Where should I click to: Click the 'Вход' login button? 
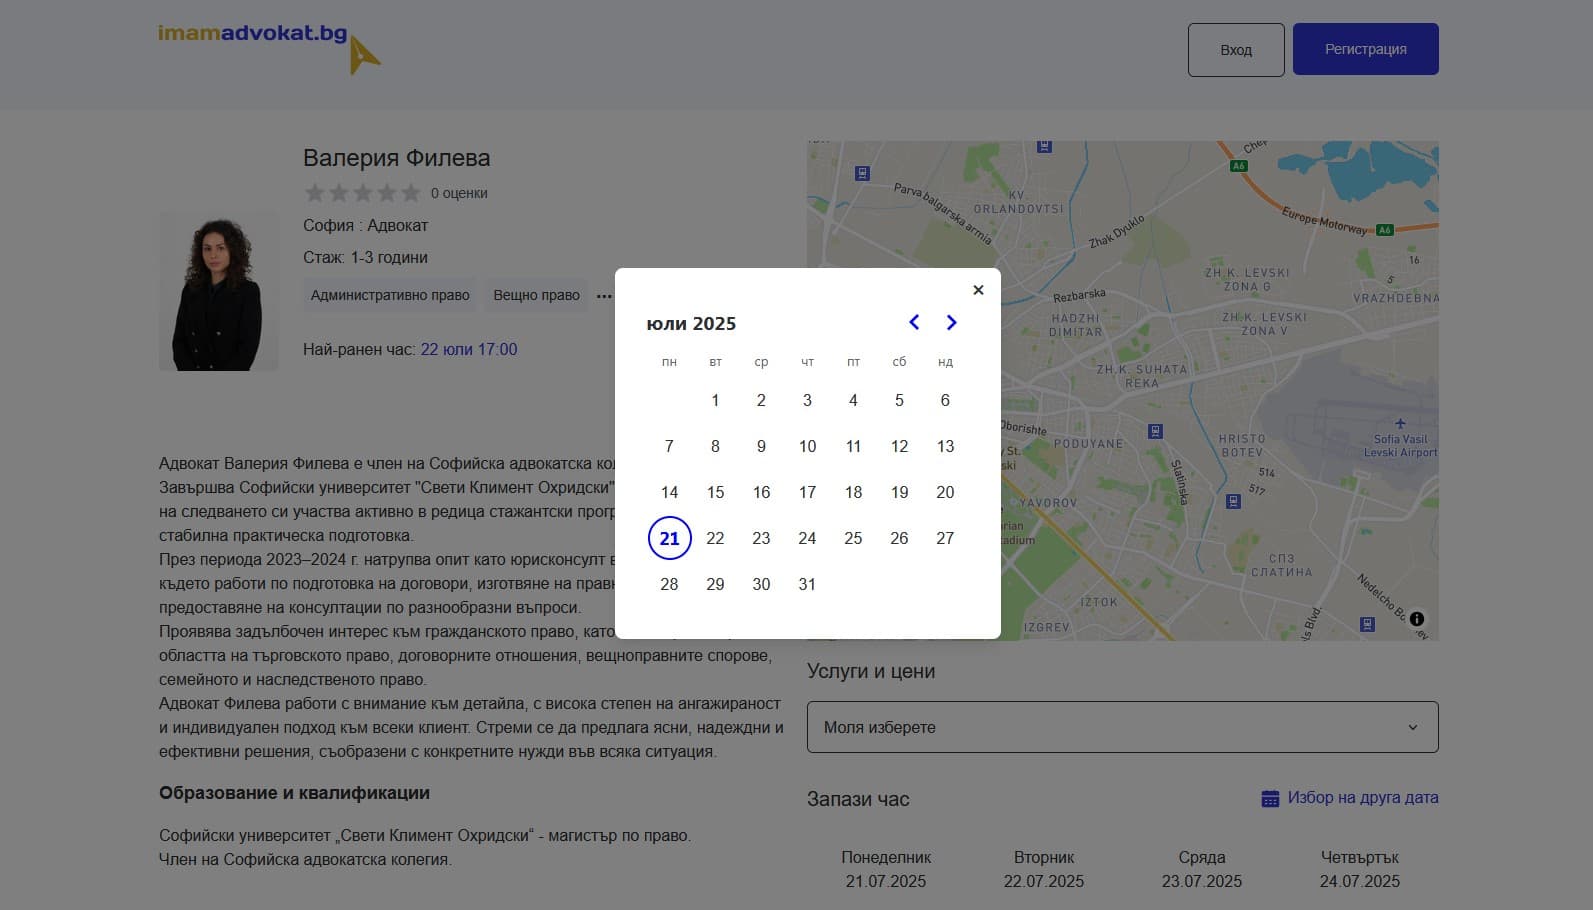[1235, 49]
